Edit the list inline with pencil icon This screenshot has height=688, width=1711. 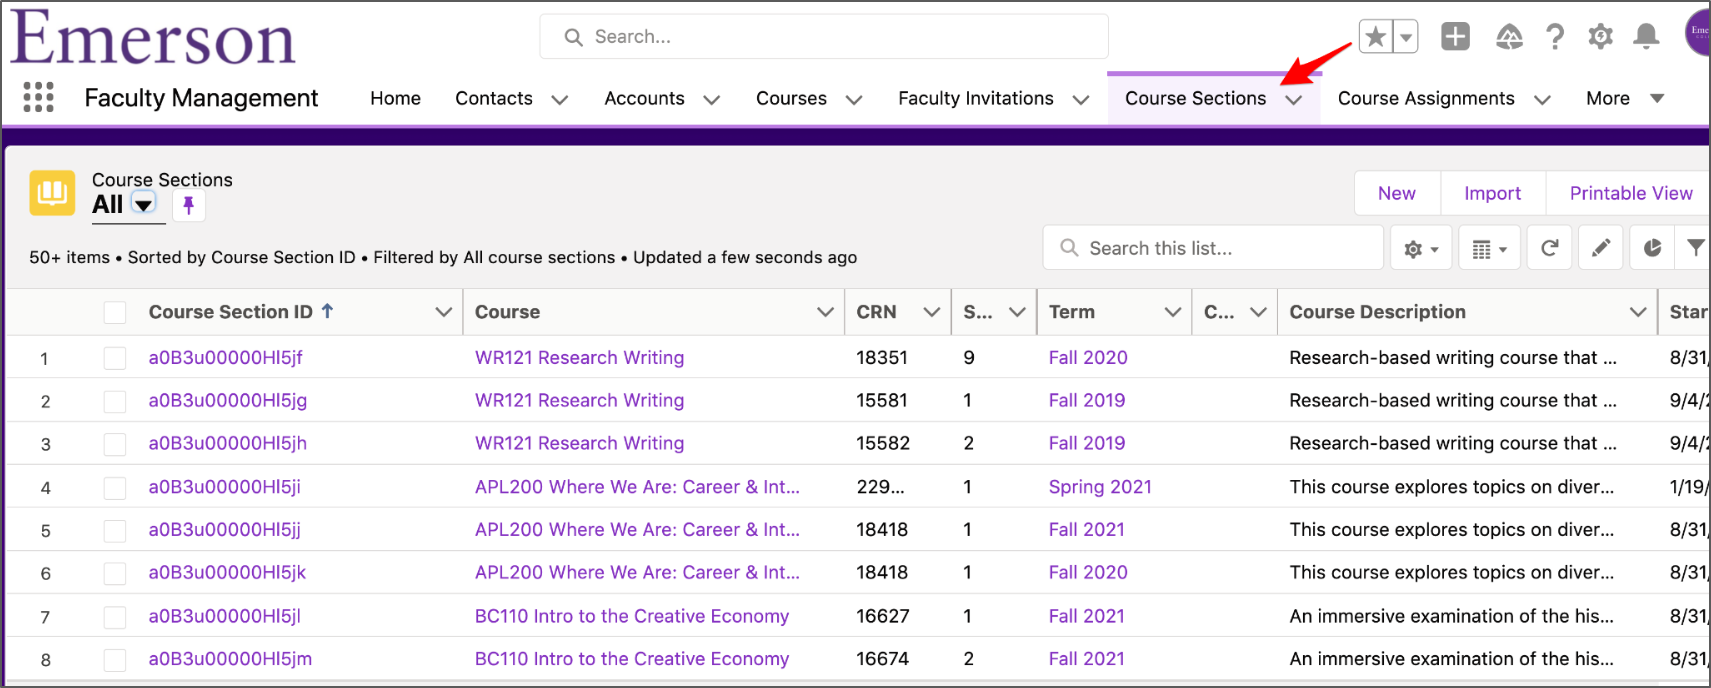point(1600,248)
